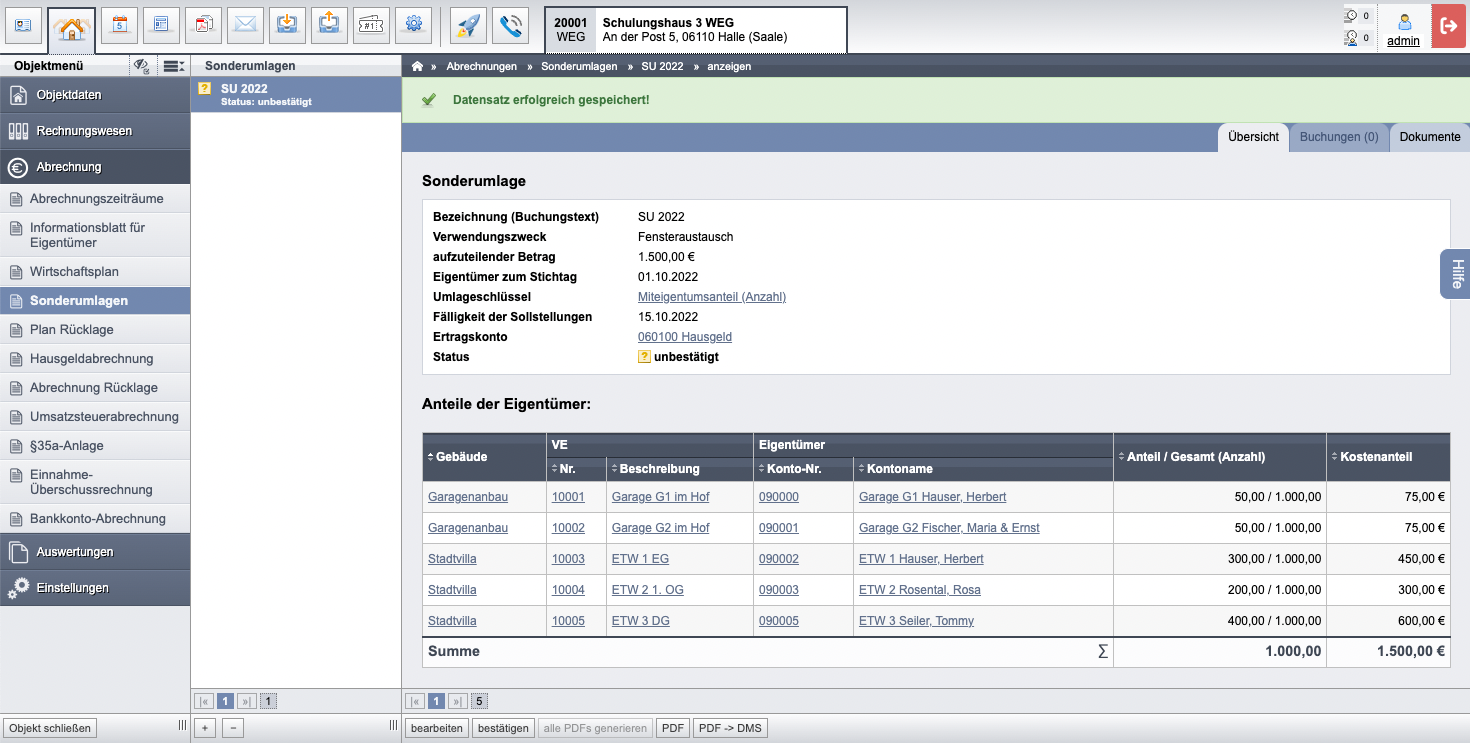The width and height of the screenshot is (1470, 743).
Task: Switch to the Übersicht tab
Action: (x=1253, y=137)
